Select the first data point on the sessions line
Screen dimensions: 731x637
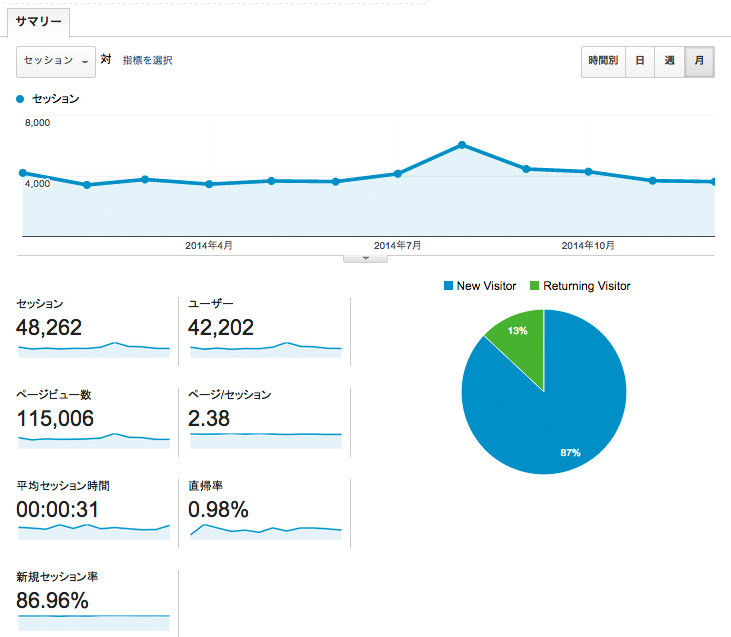click(x=23, y=173)
